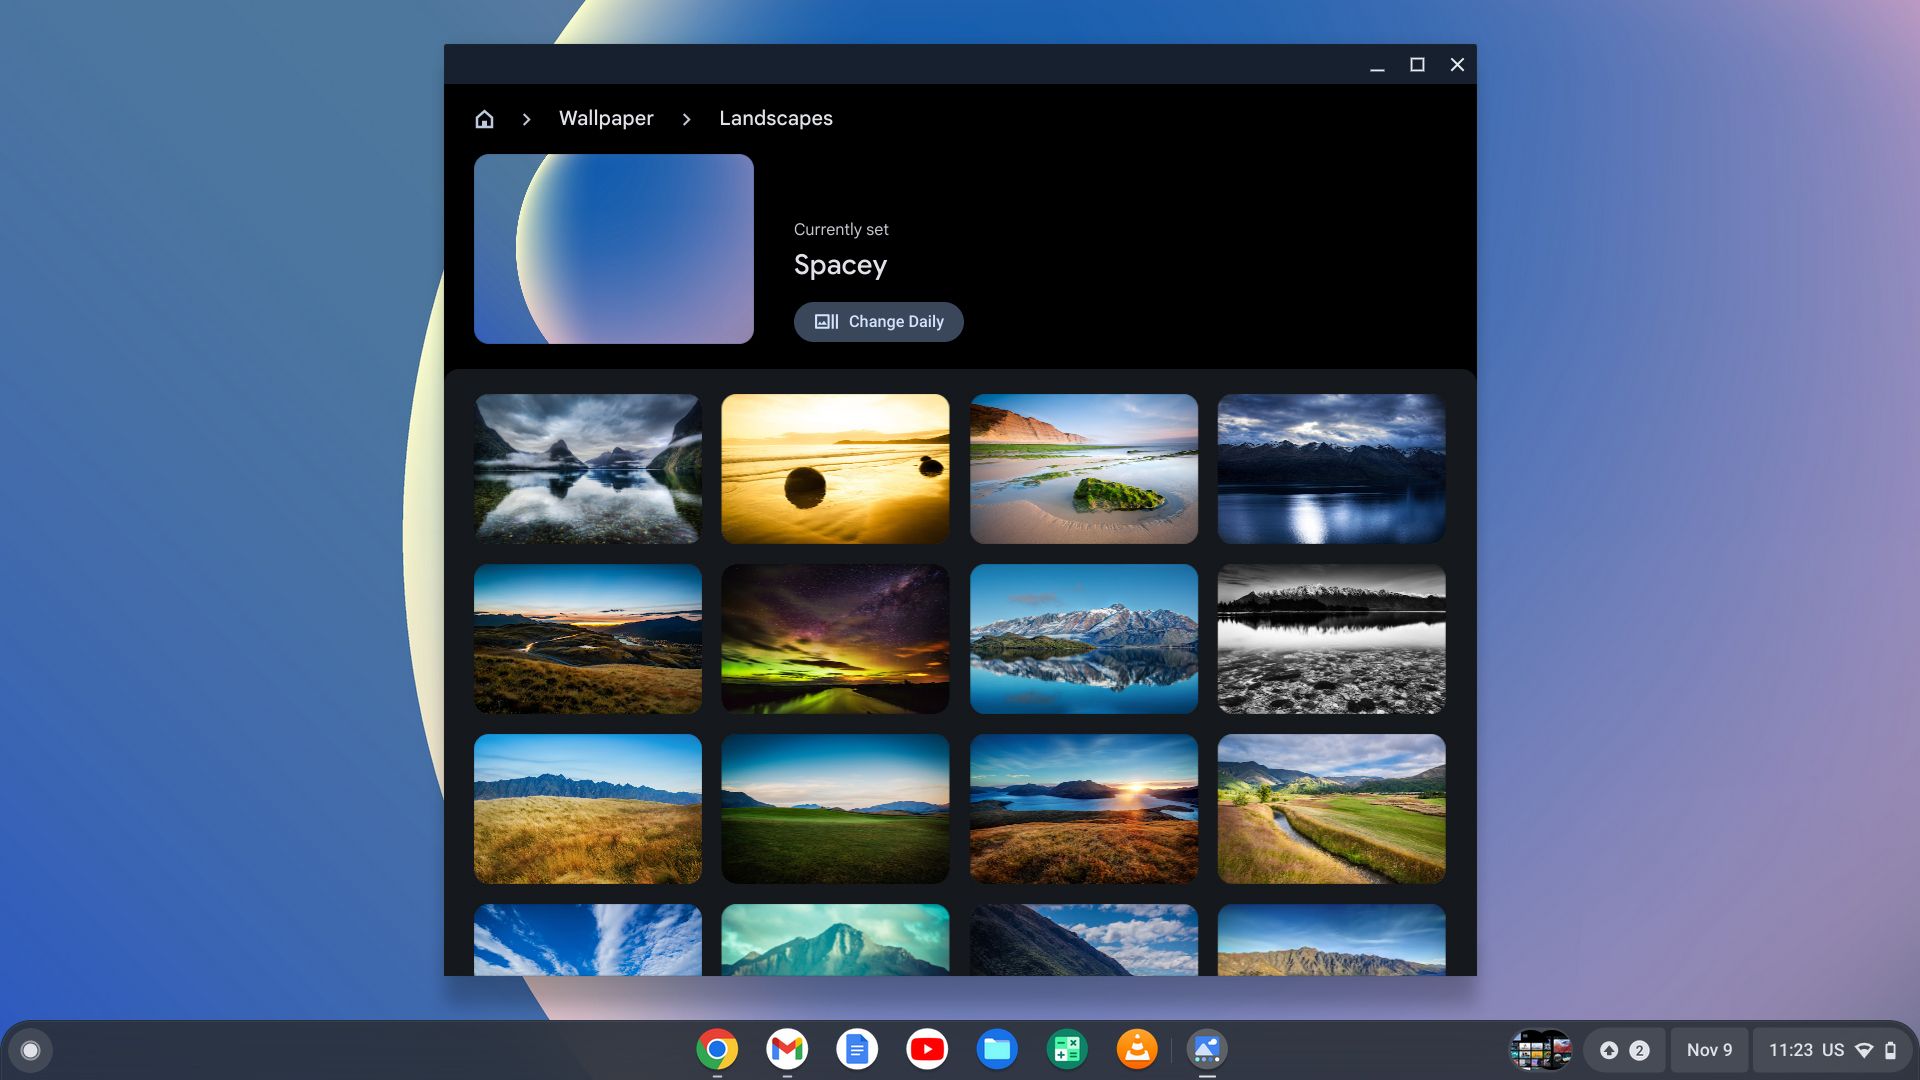The image size is (1920, 1080).
Task: Enable daily wallpaper rotation with Change Daily
Action: (x=878, y=321)
